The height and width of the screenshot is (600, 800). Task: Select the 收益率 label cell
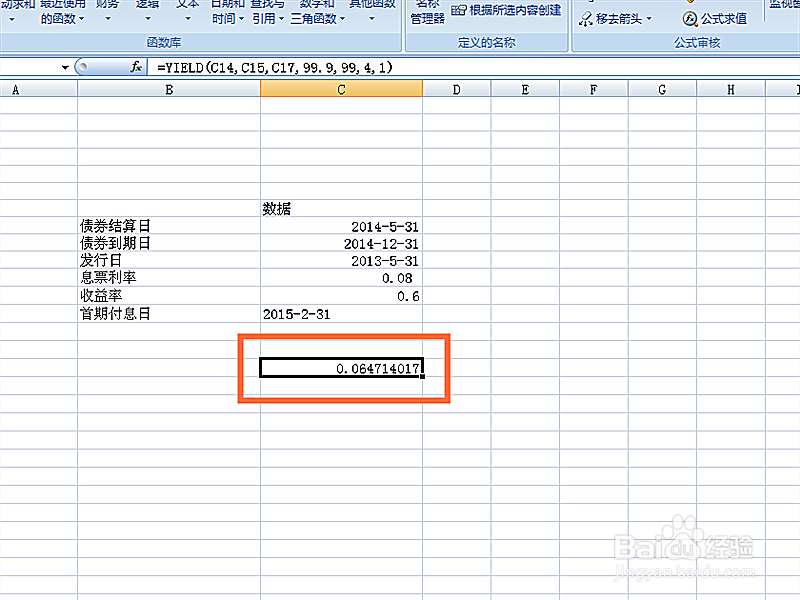(169, 296)
